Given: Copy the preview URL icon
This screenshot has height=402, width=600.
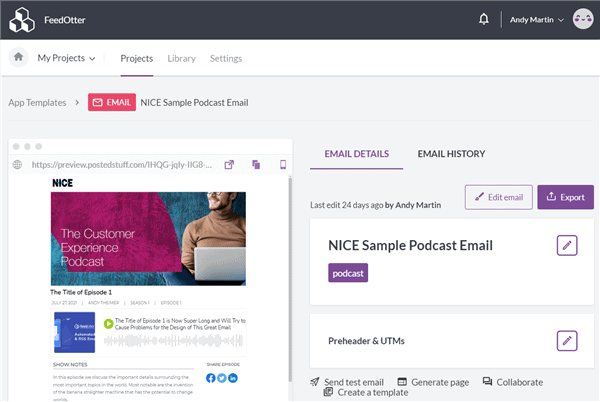Looking at the screenshot, I should click(256, 164).
